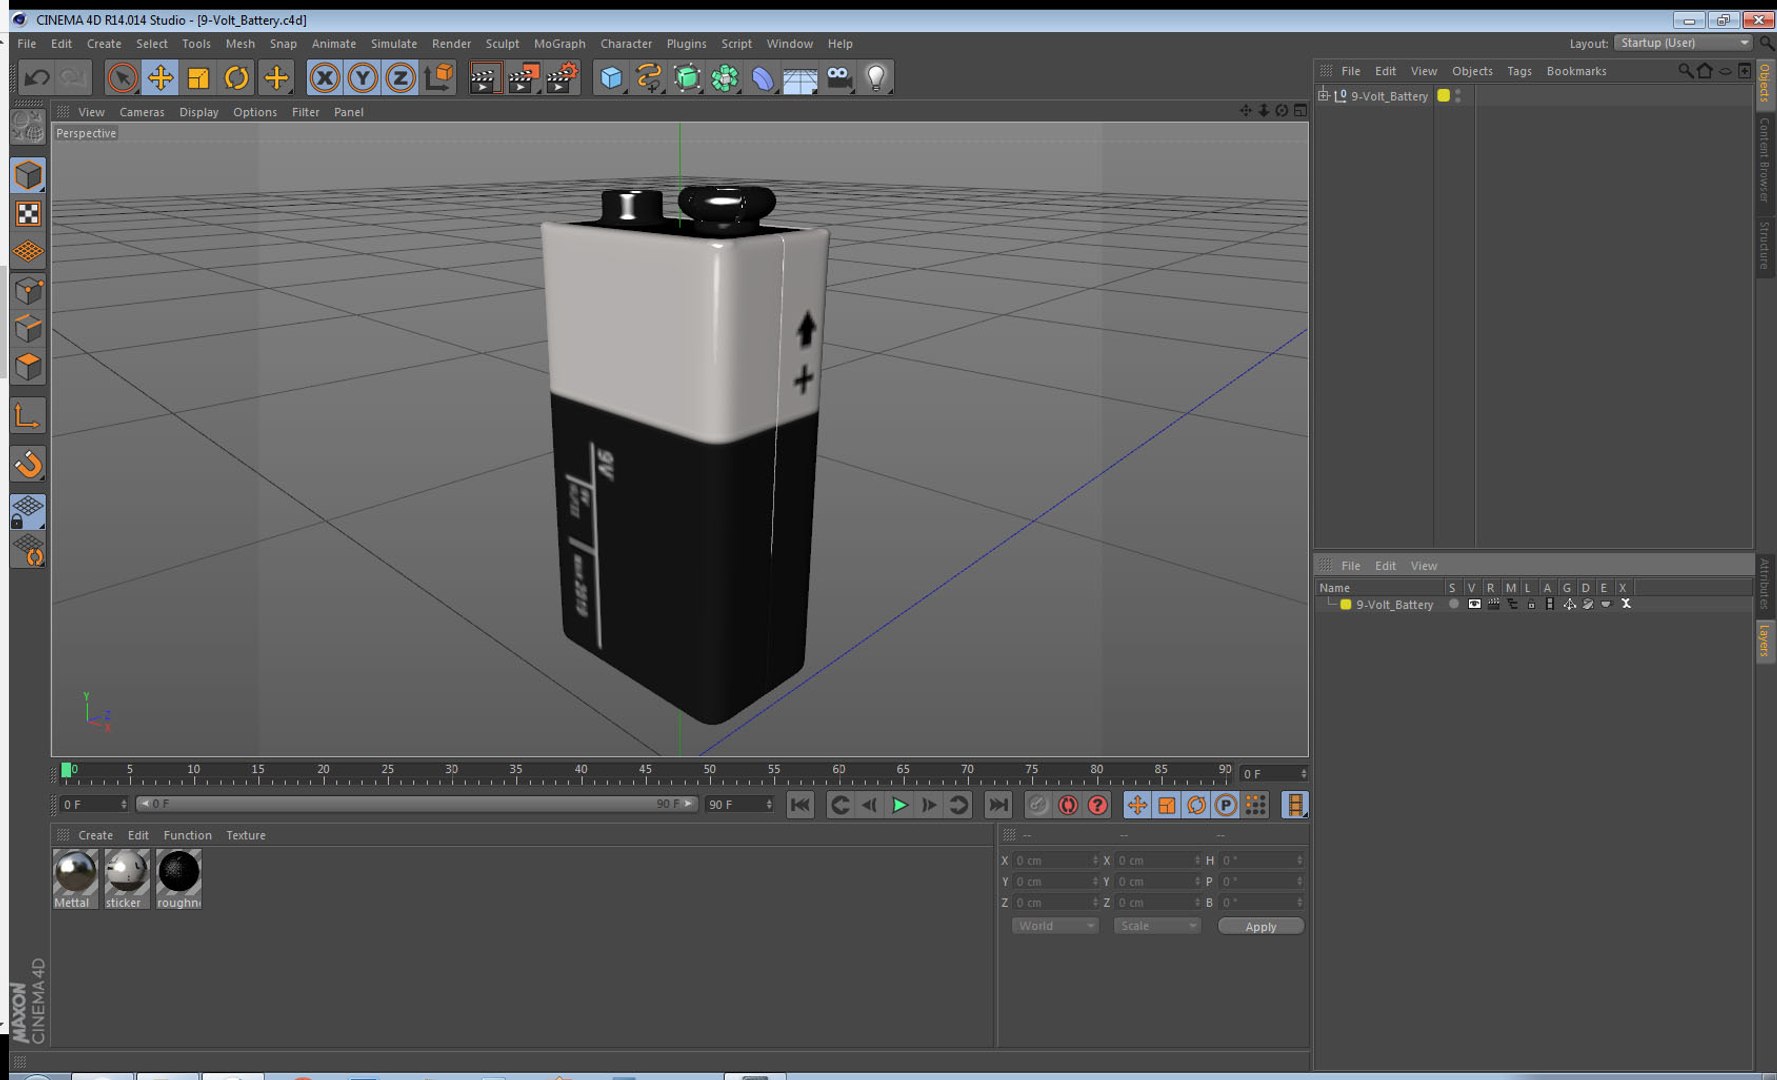Switch to Texture mode checkerboard icon

[x=28, y=214]
